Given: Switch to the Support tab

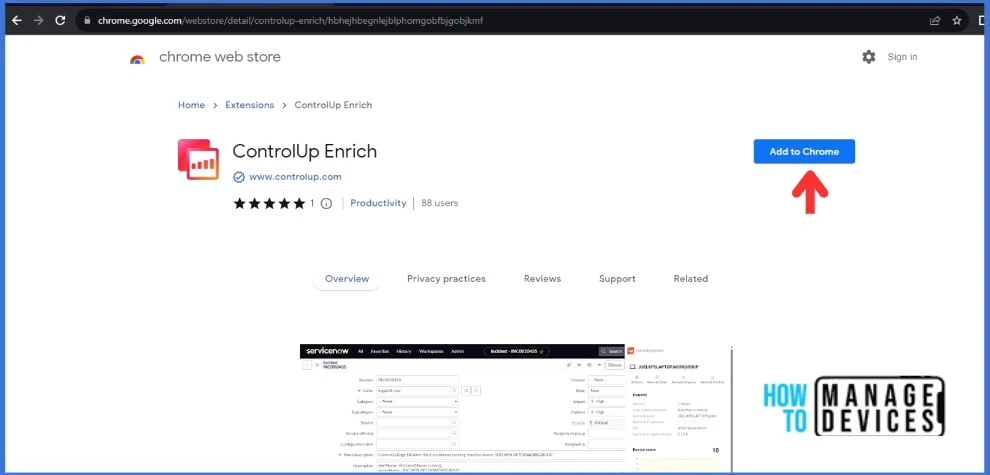Looking at the screenshot, I should (617, 279).
